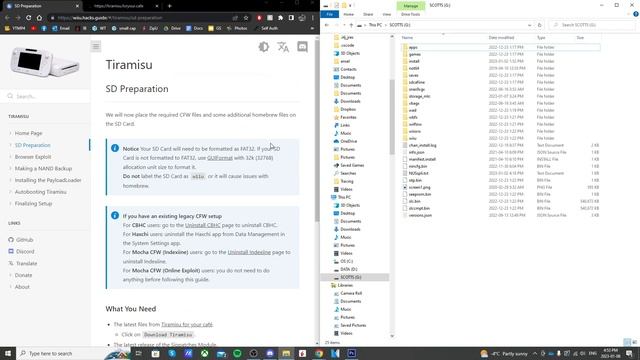Open the Github link in sidebar
640x360 pixels.
tap(24, 240)
